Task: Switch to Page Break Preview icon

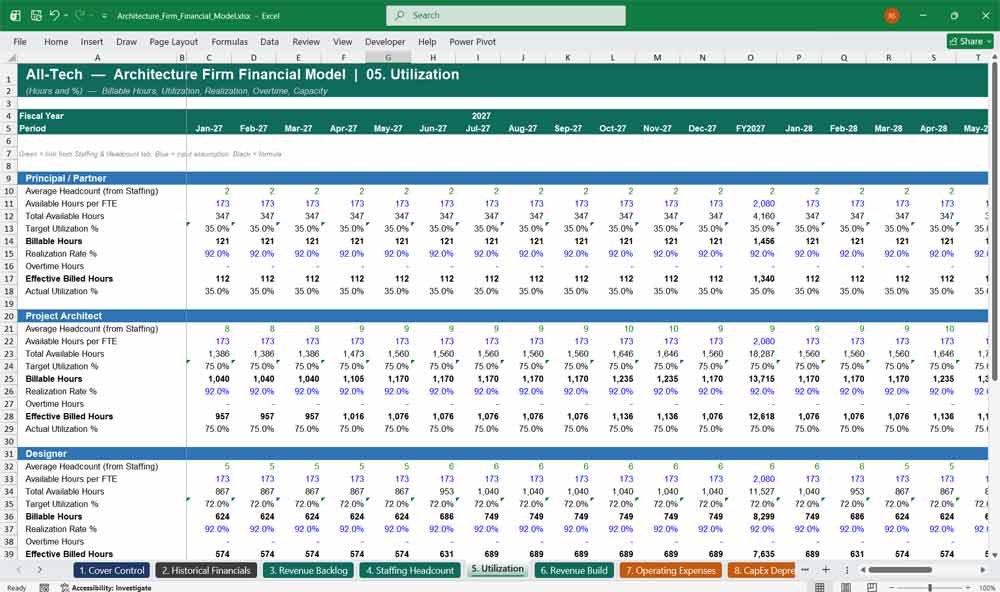Action: pos(871,588)
